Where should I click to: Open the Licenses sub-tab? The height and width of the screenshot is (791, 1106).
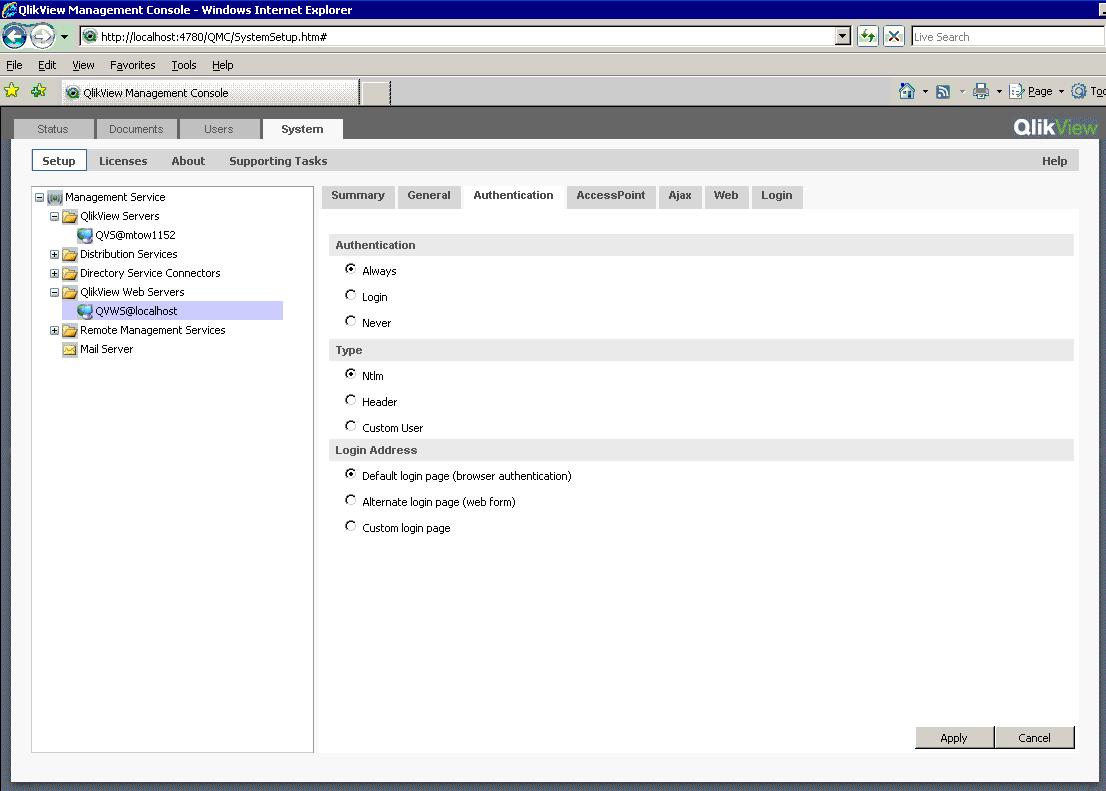123,161
